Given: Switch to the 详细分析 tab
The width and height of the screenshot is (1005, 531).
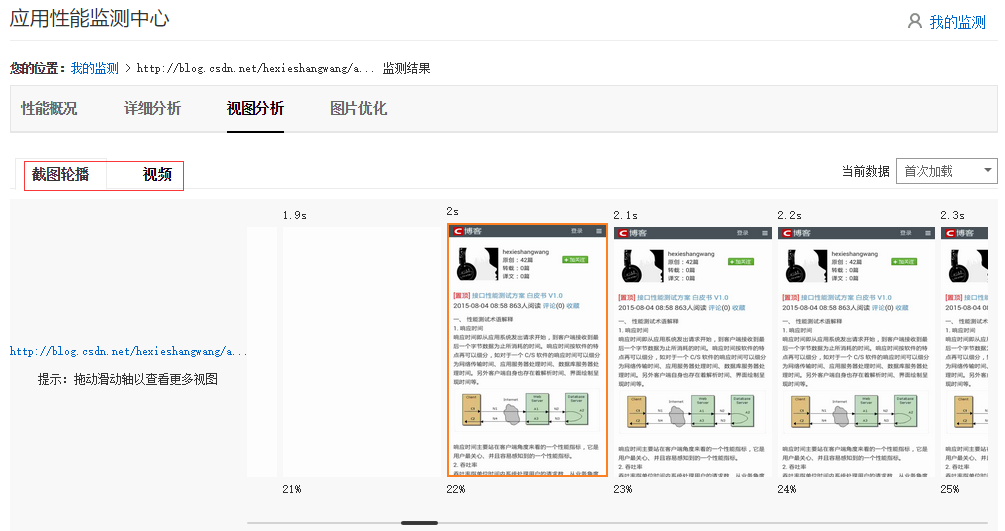Looking at the screenshot, I should [x=153, y=108].
